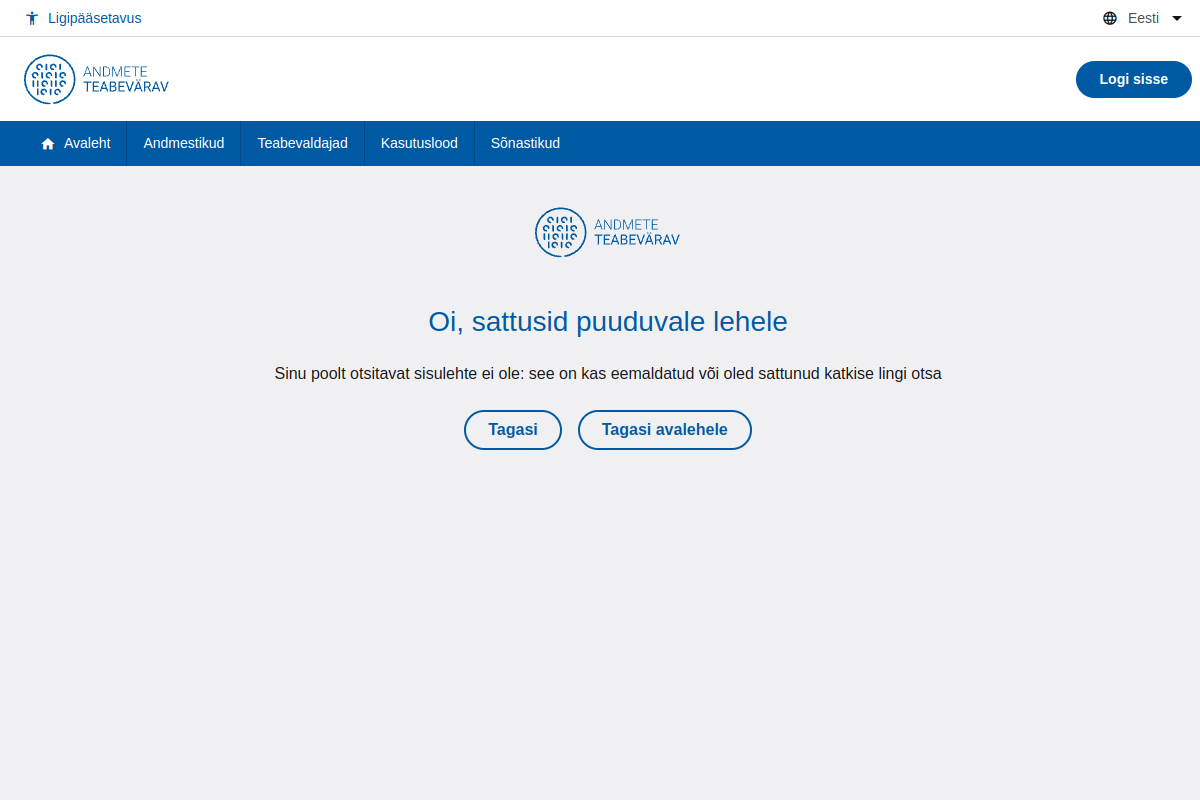Open the Ligipääsetavus link

(x=95, y=18)
